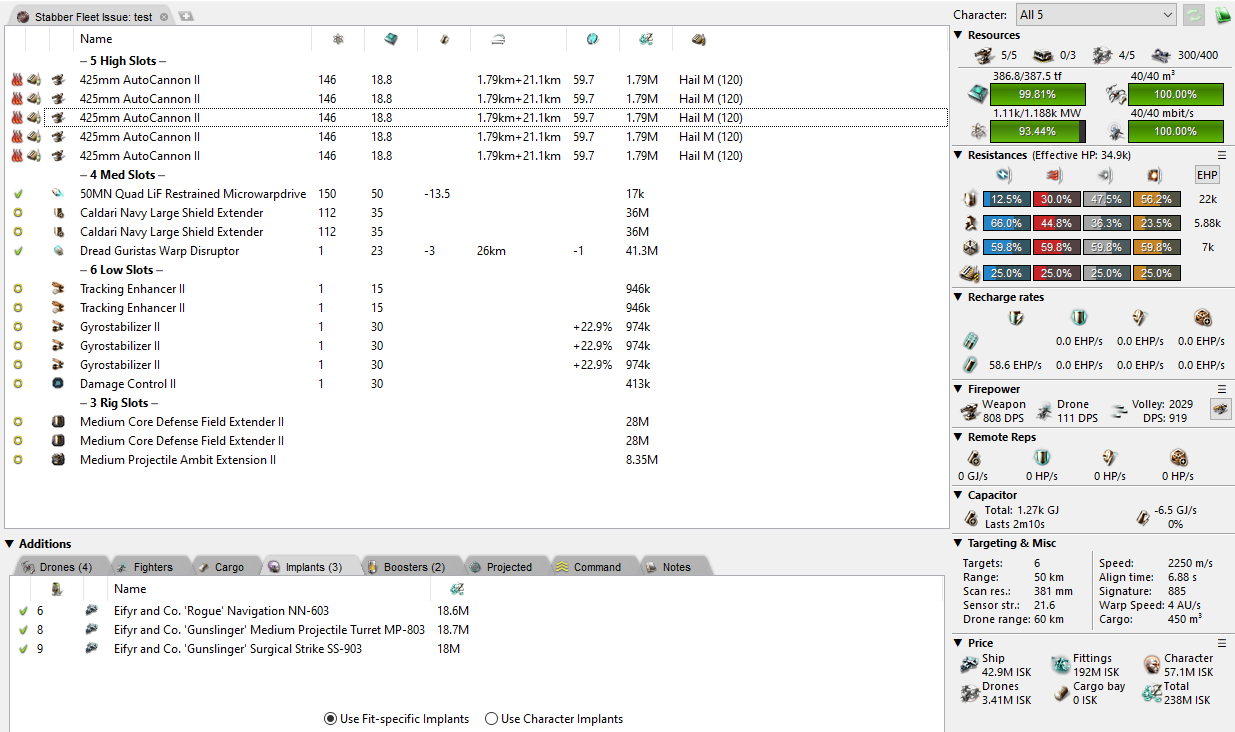This screenshot has height=732, width=1235.
Task: Collapse the Additions section
Action: click(10, 544)
